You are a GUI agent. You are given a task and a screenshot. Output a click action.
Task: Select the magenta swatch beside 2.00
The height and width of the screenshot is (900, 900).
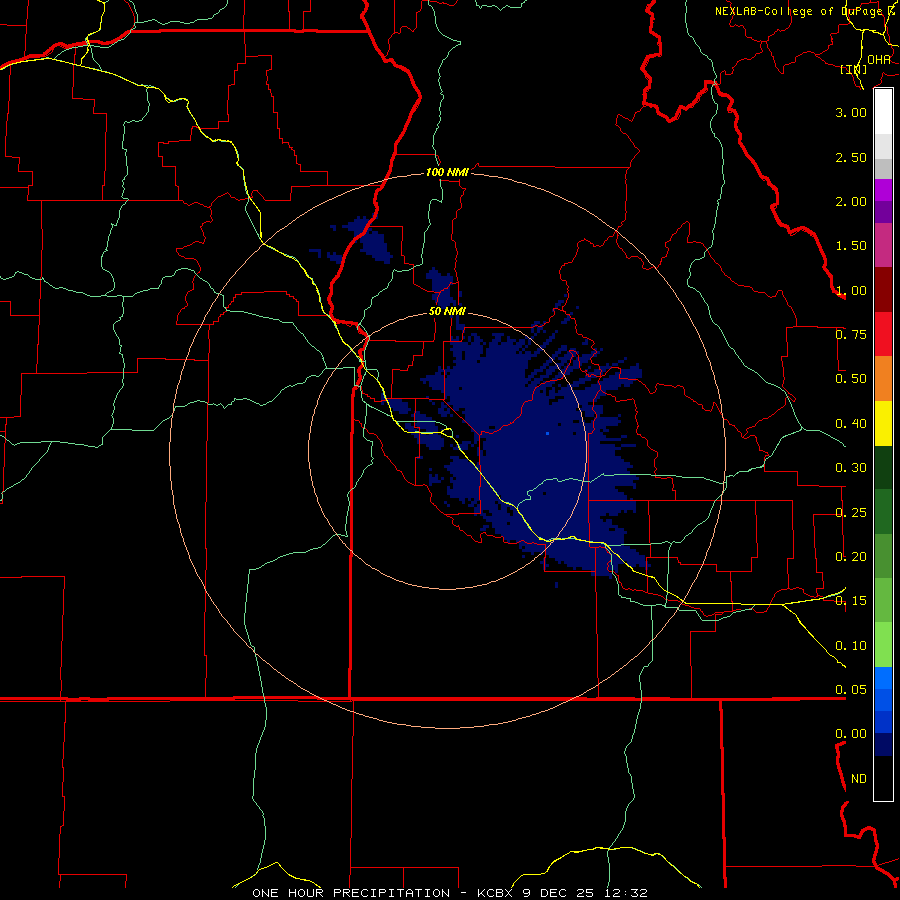[883, 190]
